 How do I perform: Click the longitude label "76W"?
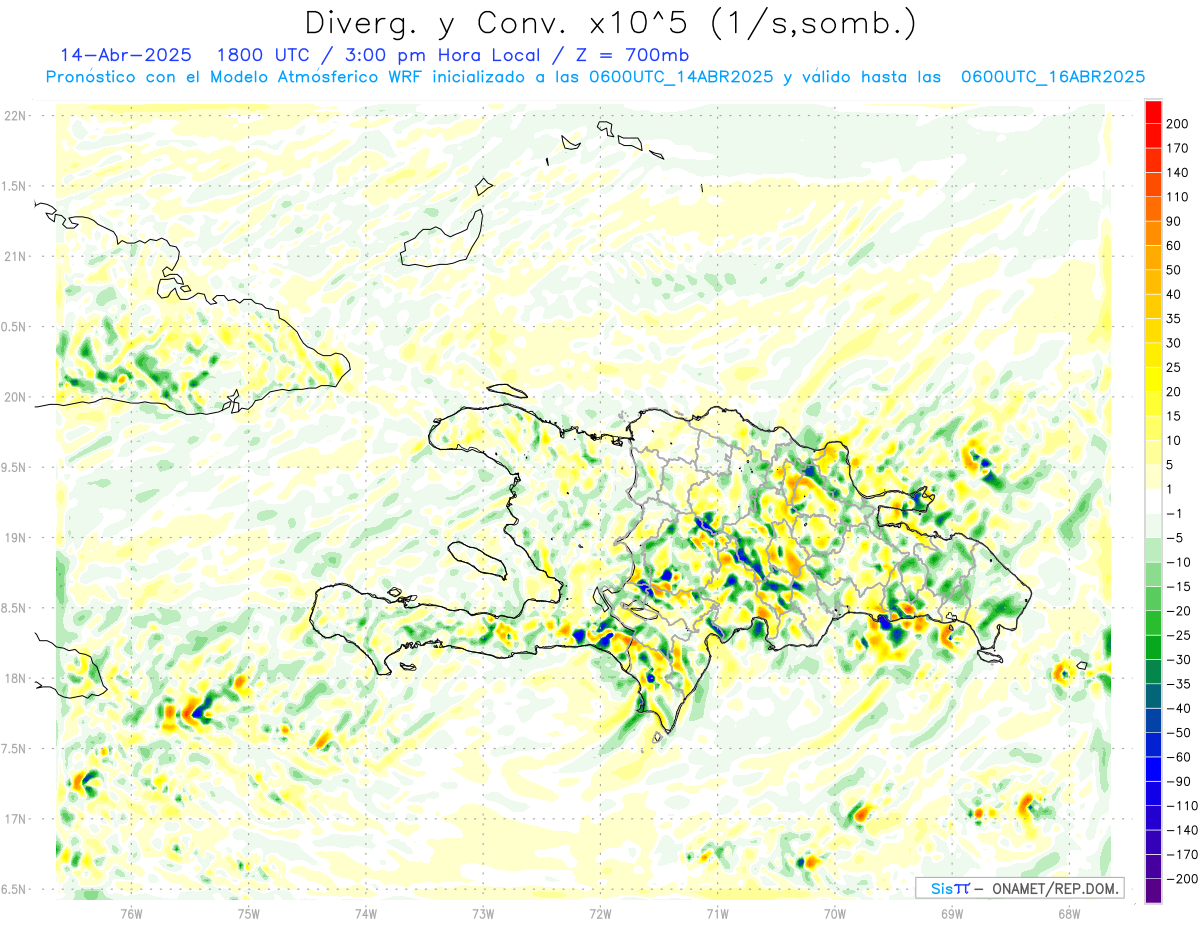pos(131,913)
